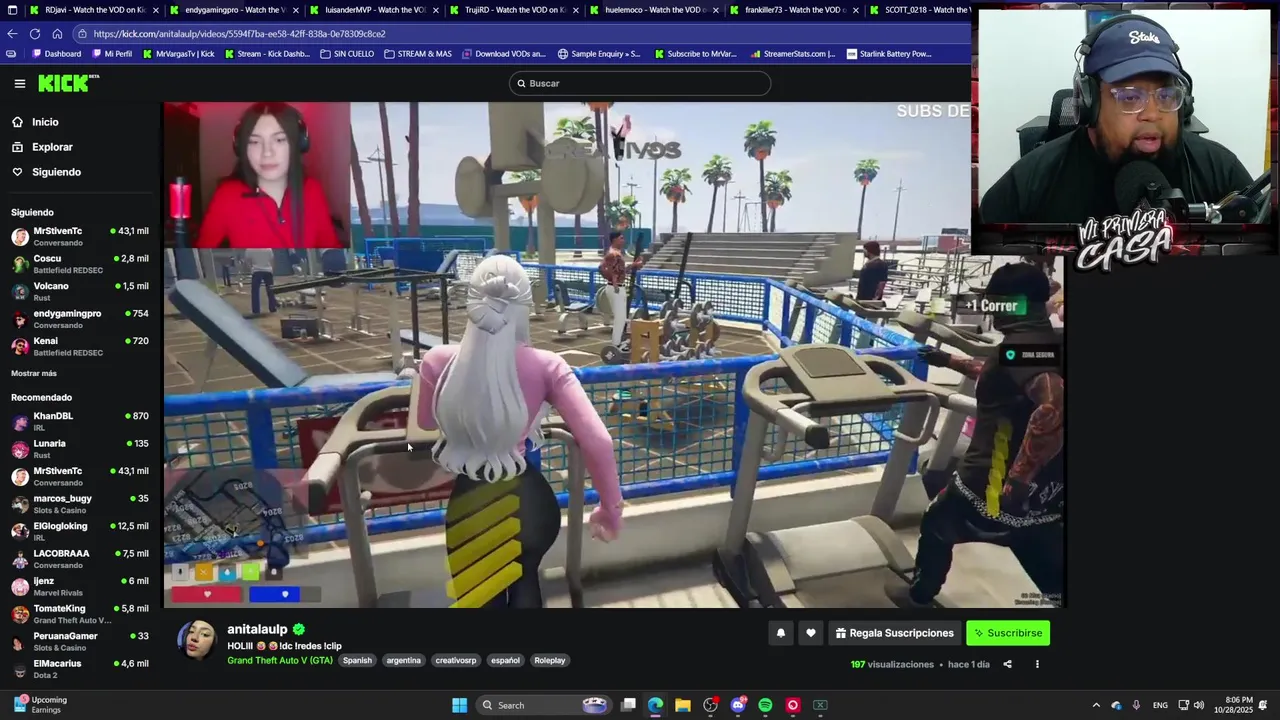Open TomateKing recommended channel
Image resolution: width=1280 pixels, height=720 pixels.
(80, 614)
